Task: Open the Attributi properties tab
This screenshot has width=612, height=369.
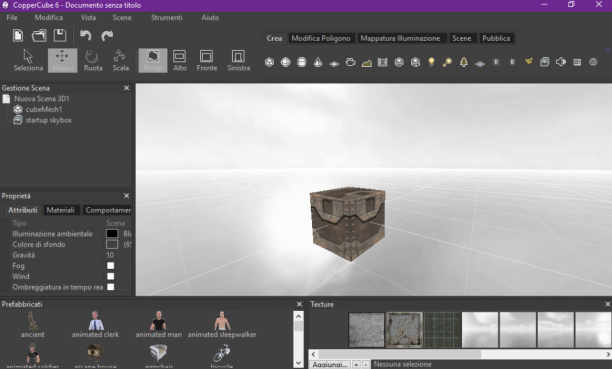Action: (23, 210)
